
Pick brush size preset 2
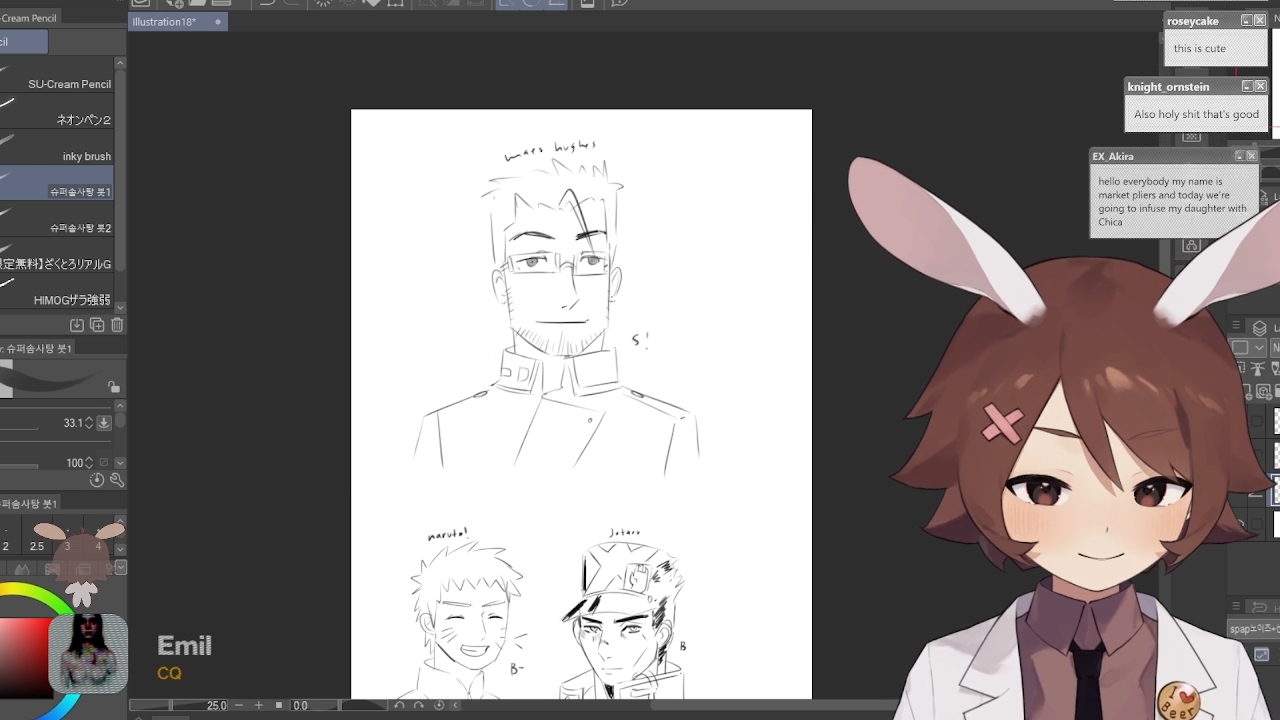tap(5, 535)
